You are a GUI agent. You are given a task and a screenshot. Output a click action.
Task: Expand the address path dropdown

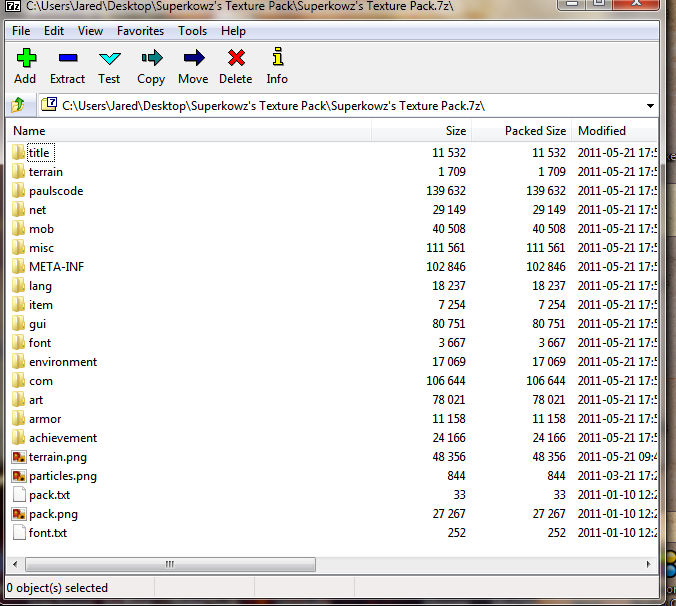click(x=650, y=105)
